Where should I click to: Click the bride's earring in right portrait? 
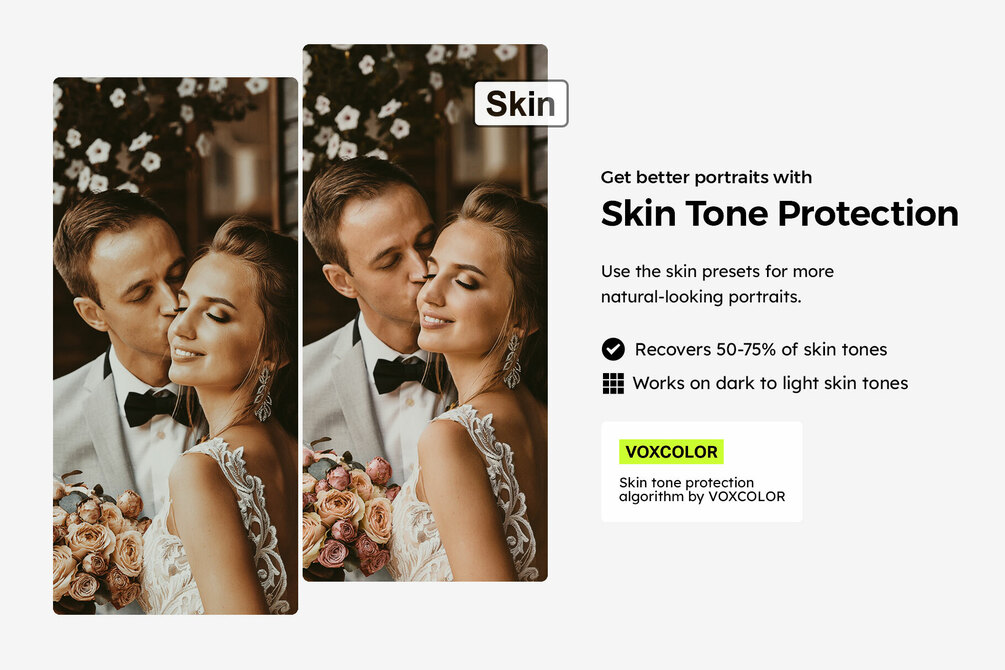click(512, 362)
